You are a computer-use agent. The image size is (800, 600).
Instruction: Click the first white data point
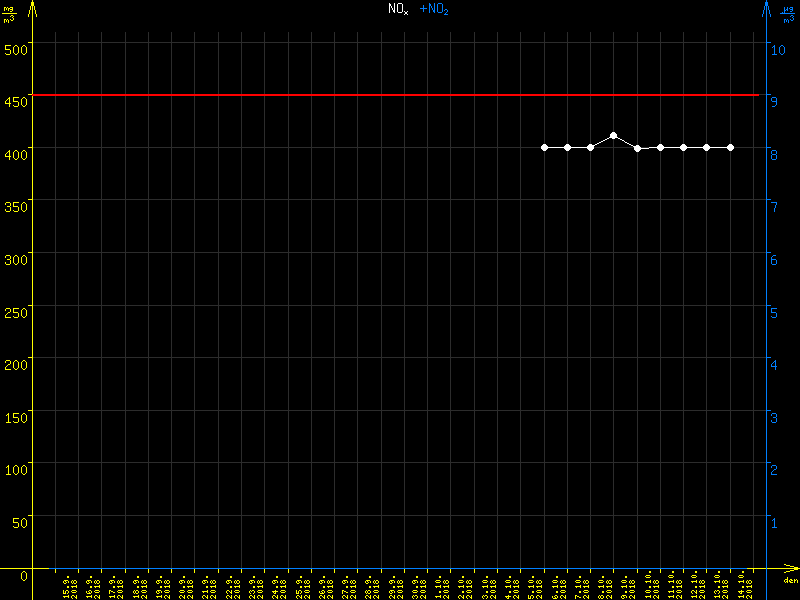544,147
